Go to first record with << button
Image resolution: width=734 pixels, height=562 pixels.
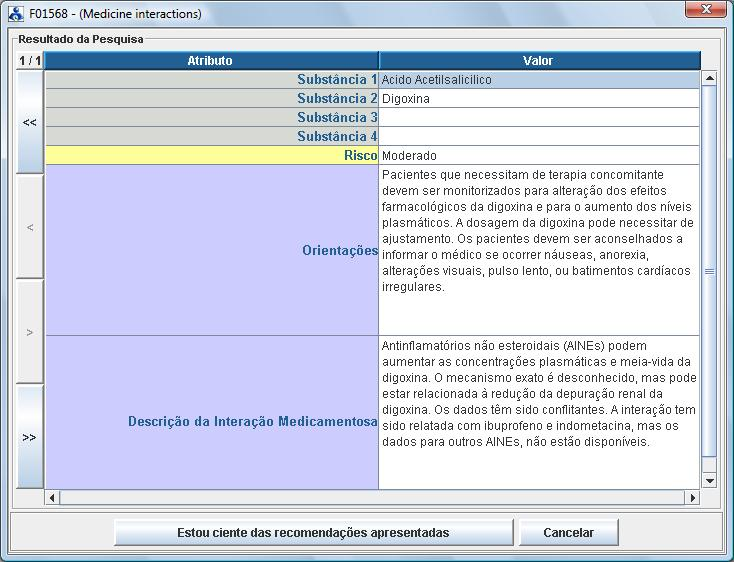point(29,122)
